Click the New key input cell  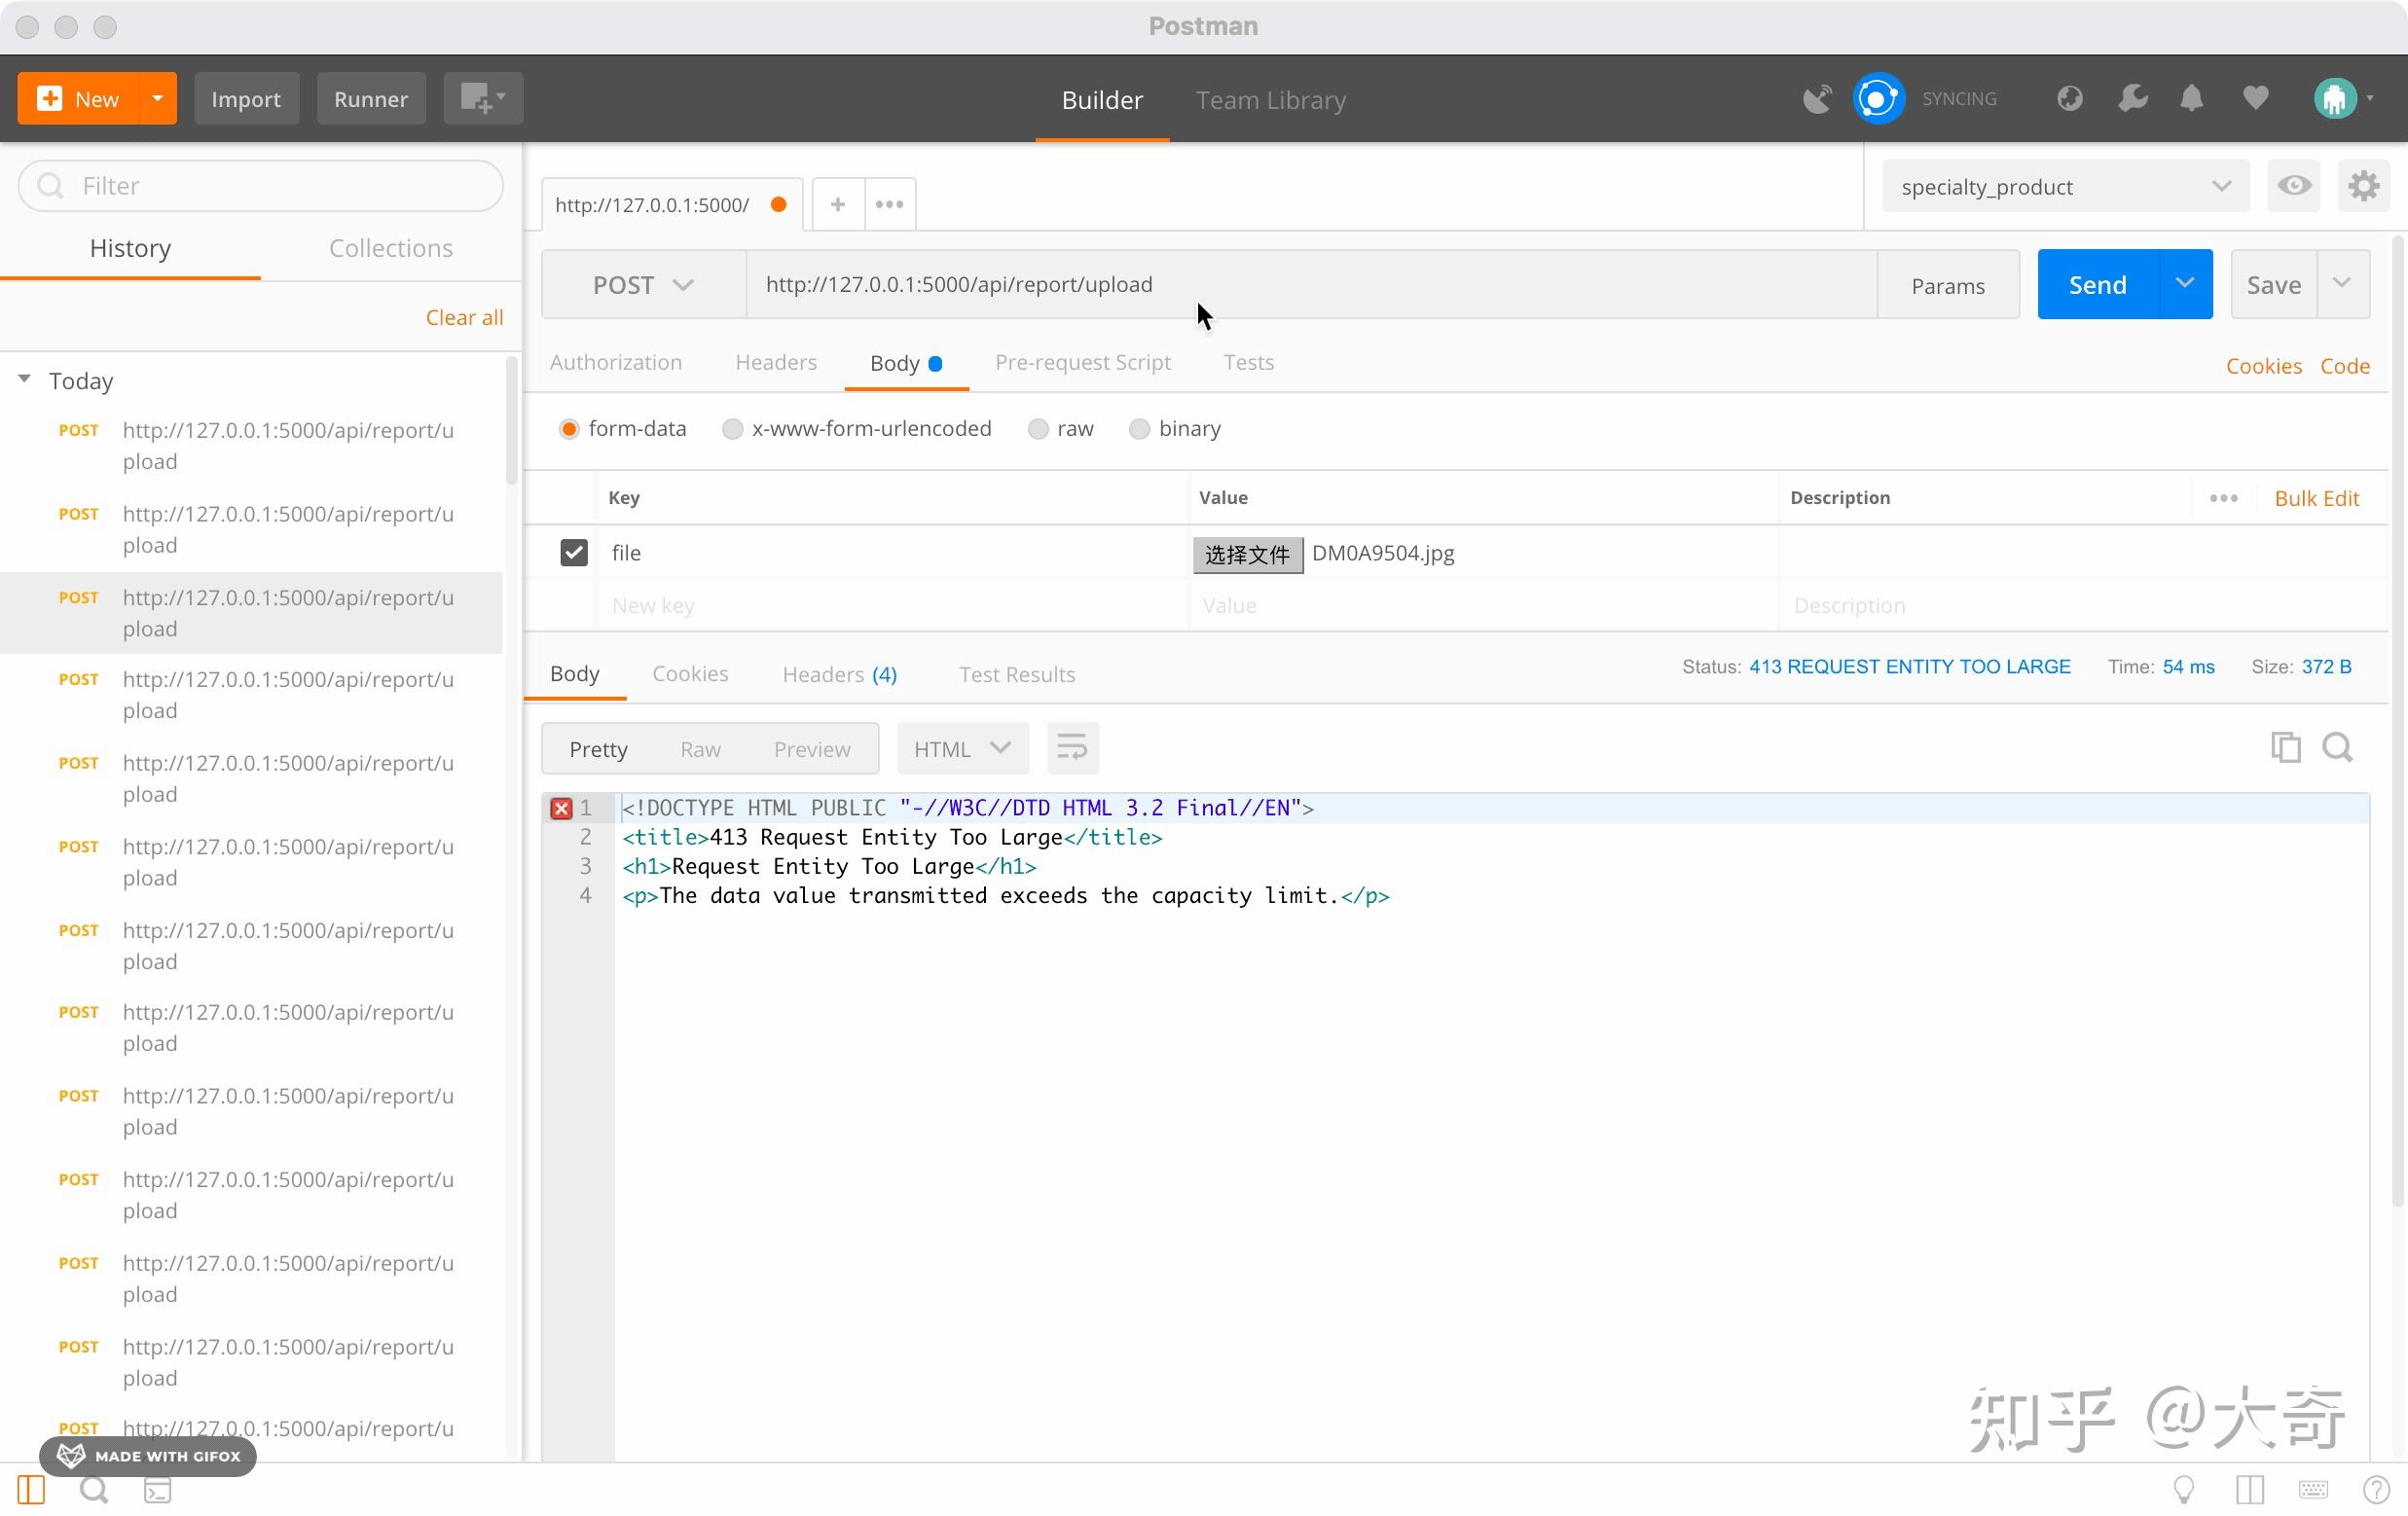point(893,605)
